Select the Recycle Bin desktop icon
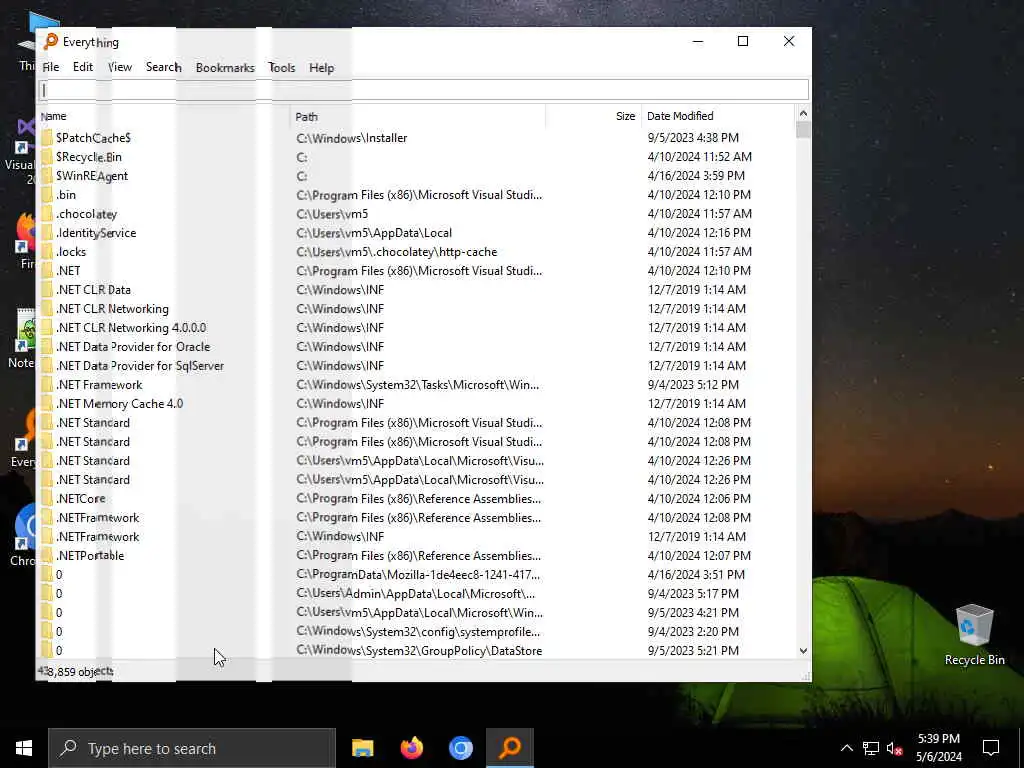This screenshot has height=768, width=1024. tap(974, 635)
